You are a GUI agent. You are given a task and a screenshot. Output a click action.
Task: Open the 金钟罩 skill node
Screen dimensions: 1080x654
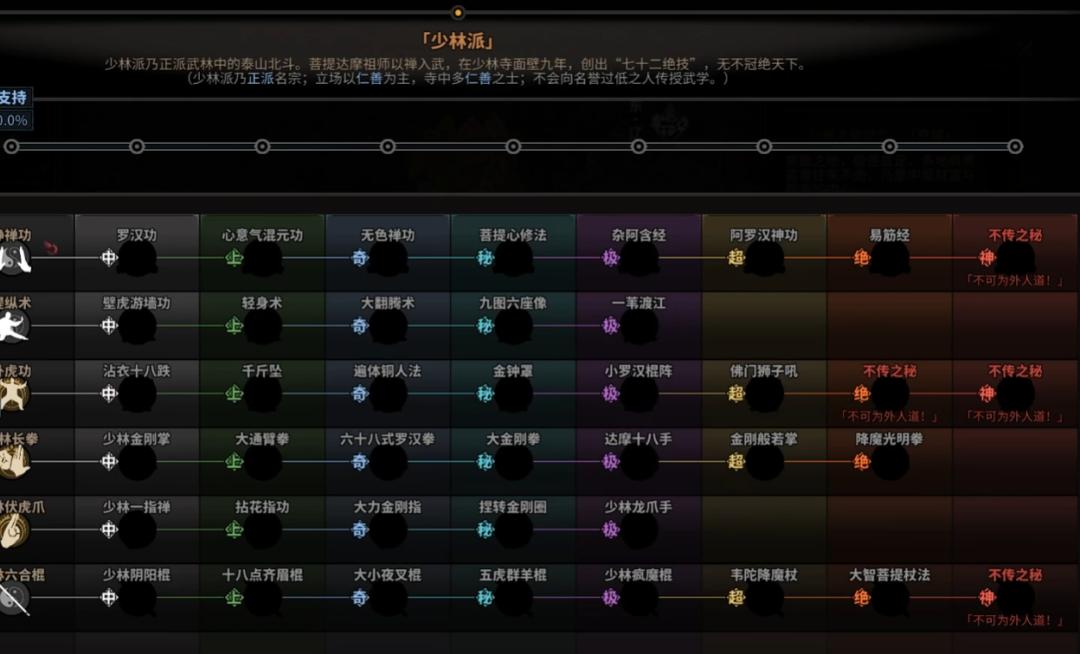[x=514, y=394]
